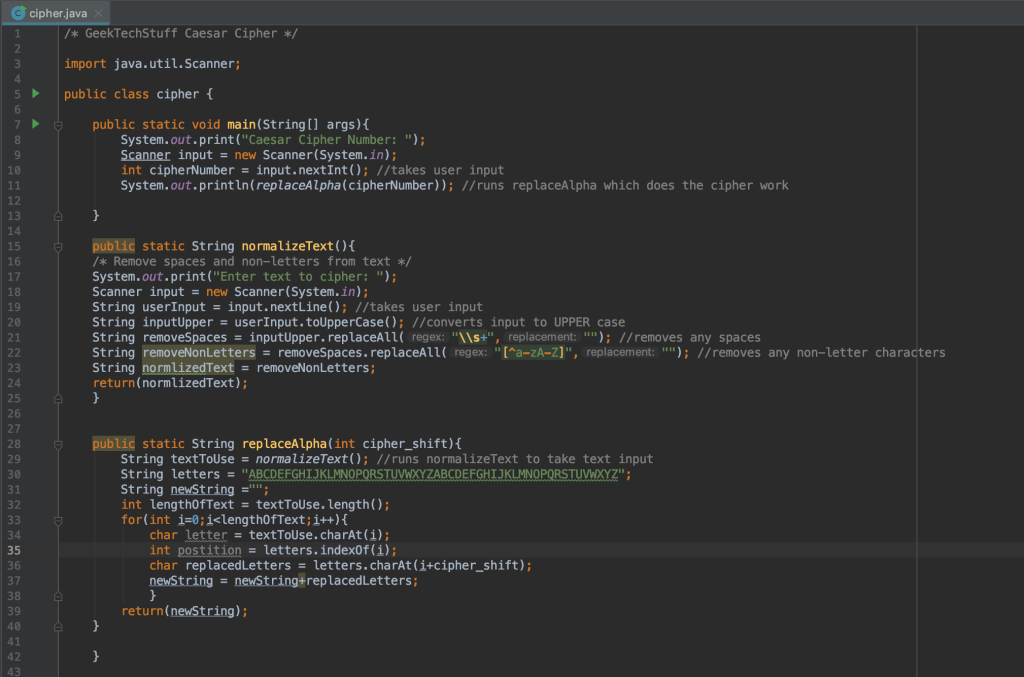1024x677 pixels.
Task: Click the "replacement:" hint on line 22
Action: coord(620,353)
